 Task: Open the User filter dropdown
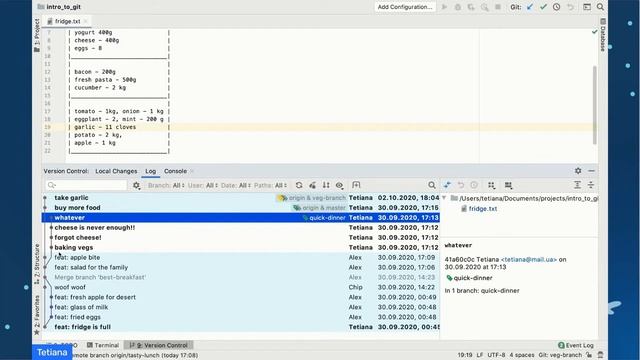click(x=203, y=185)
